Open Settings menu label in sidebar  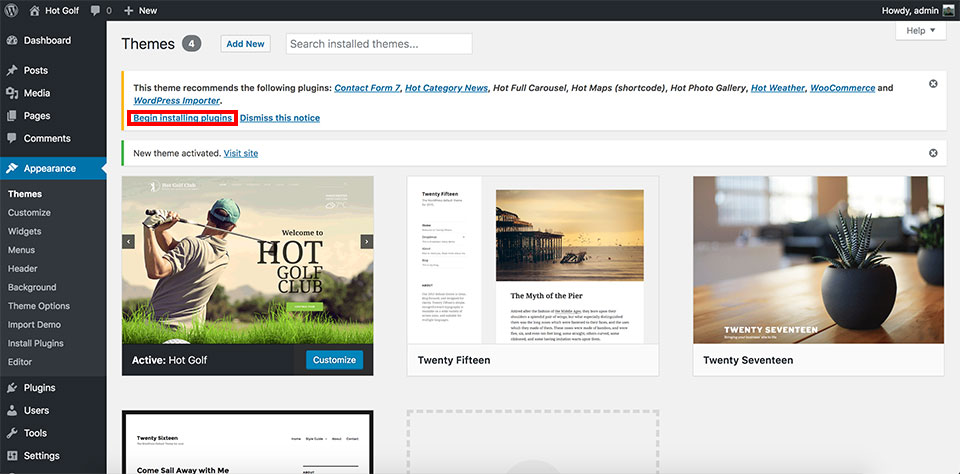[x=42, y=456]
